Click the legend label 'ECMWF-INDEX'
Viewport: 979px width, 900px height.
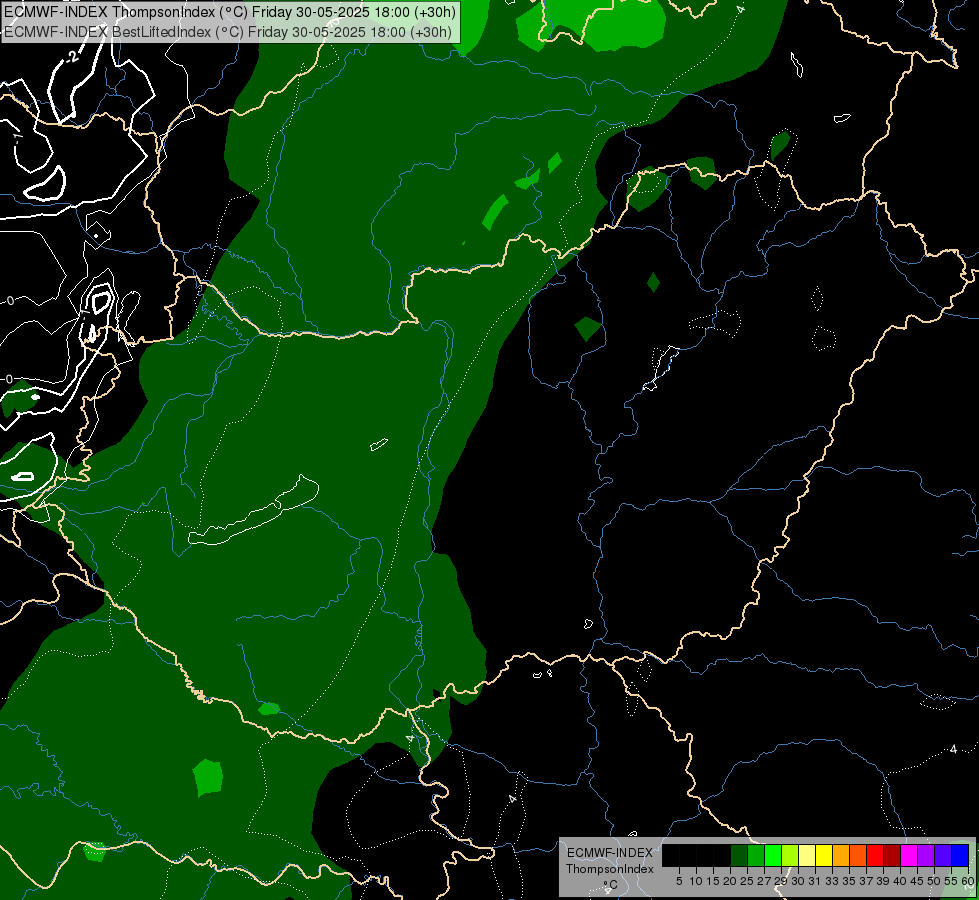610,853
